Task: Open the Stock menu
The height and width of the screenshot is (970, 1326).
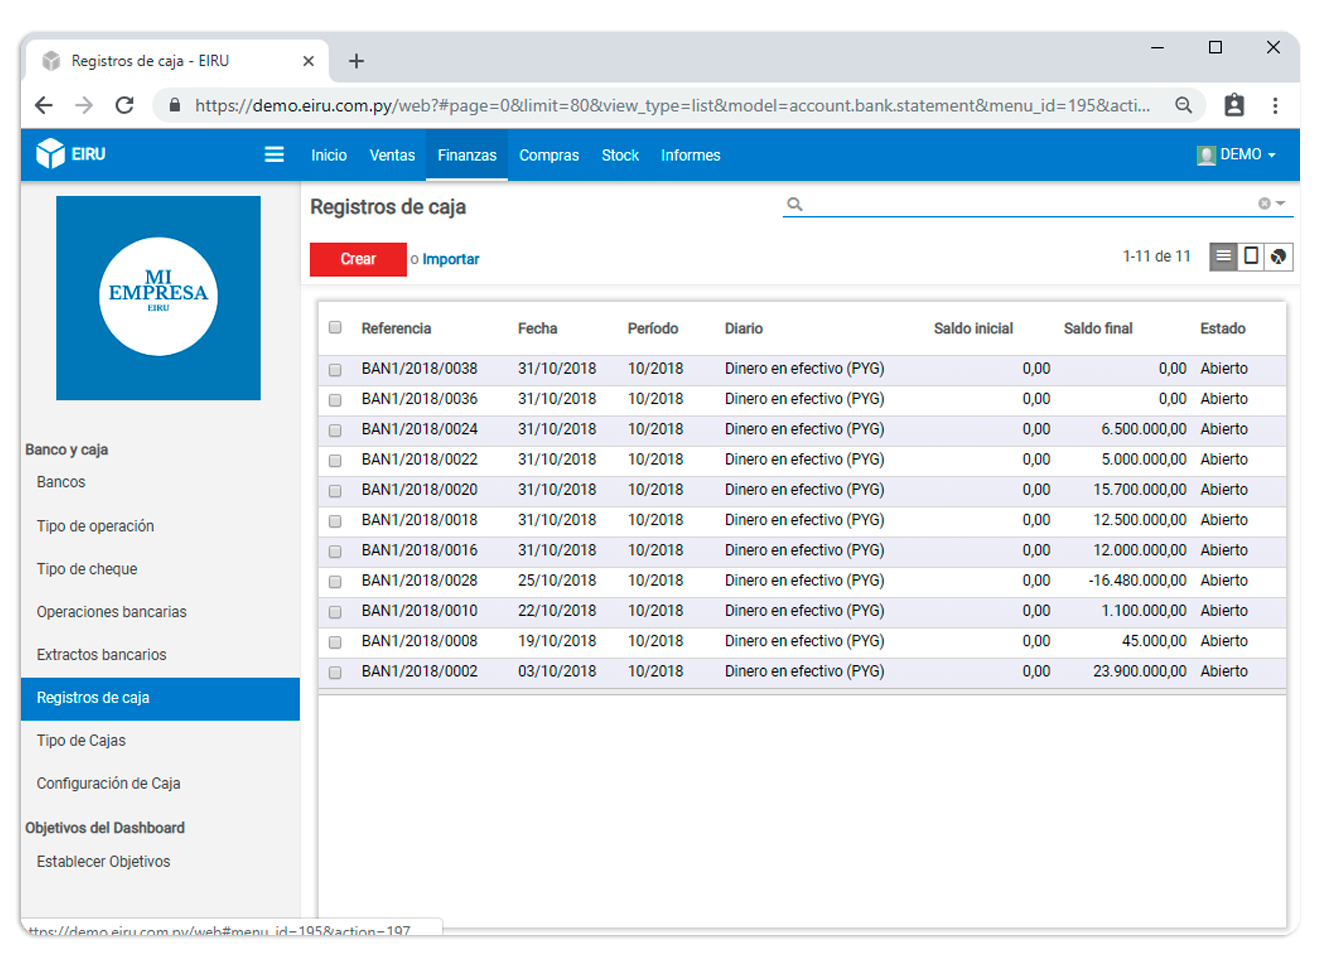Action: pyautogui.click(x=620, y=155)
